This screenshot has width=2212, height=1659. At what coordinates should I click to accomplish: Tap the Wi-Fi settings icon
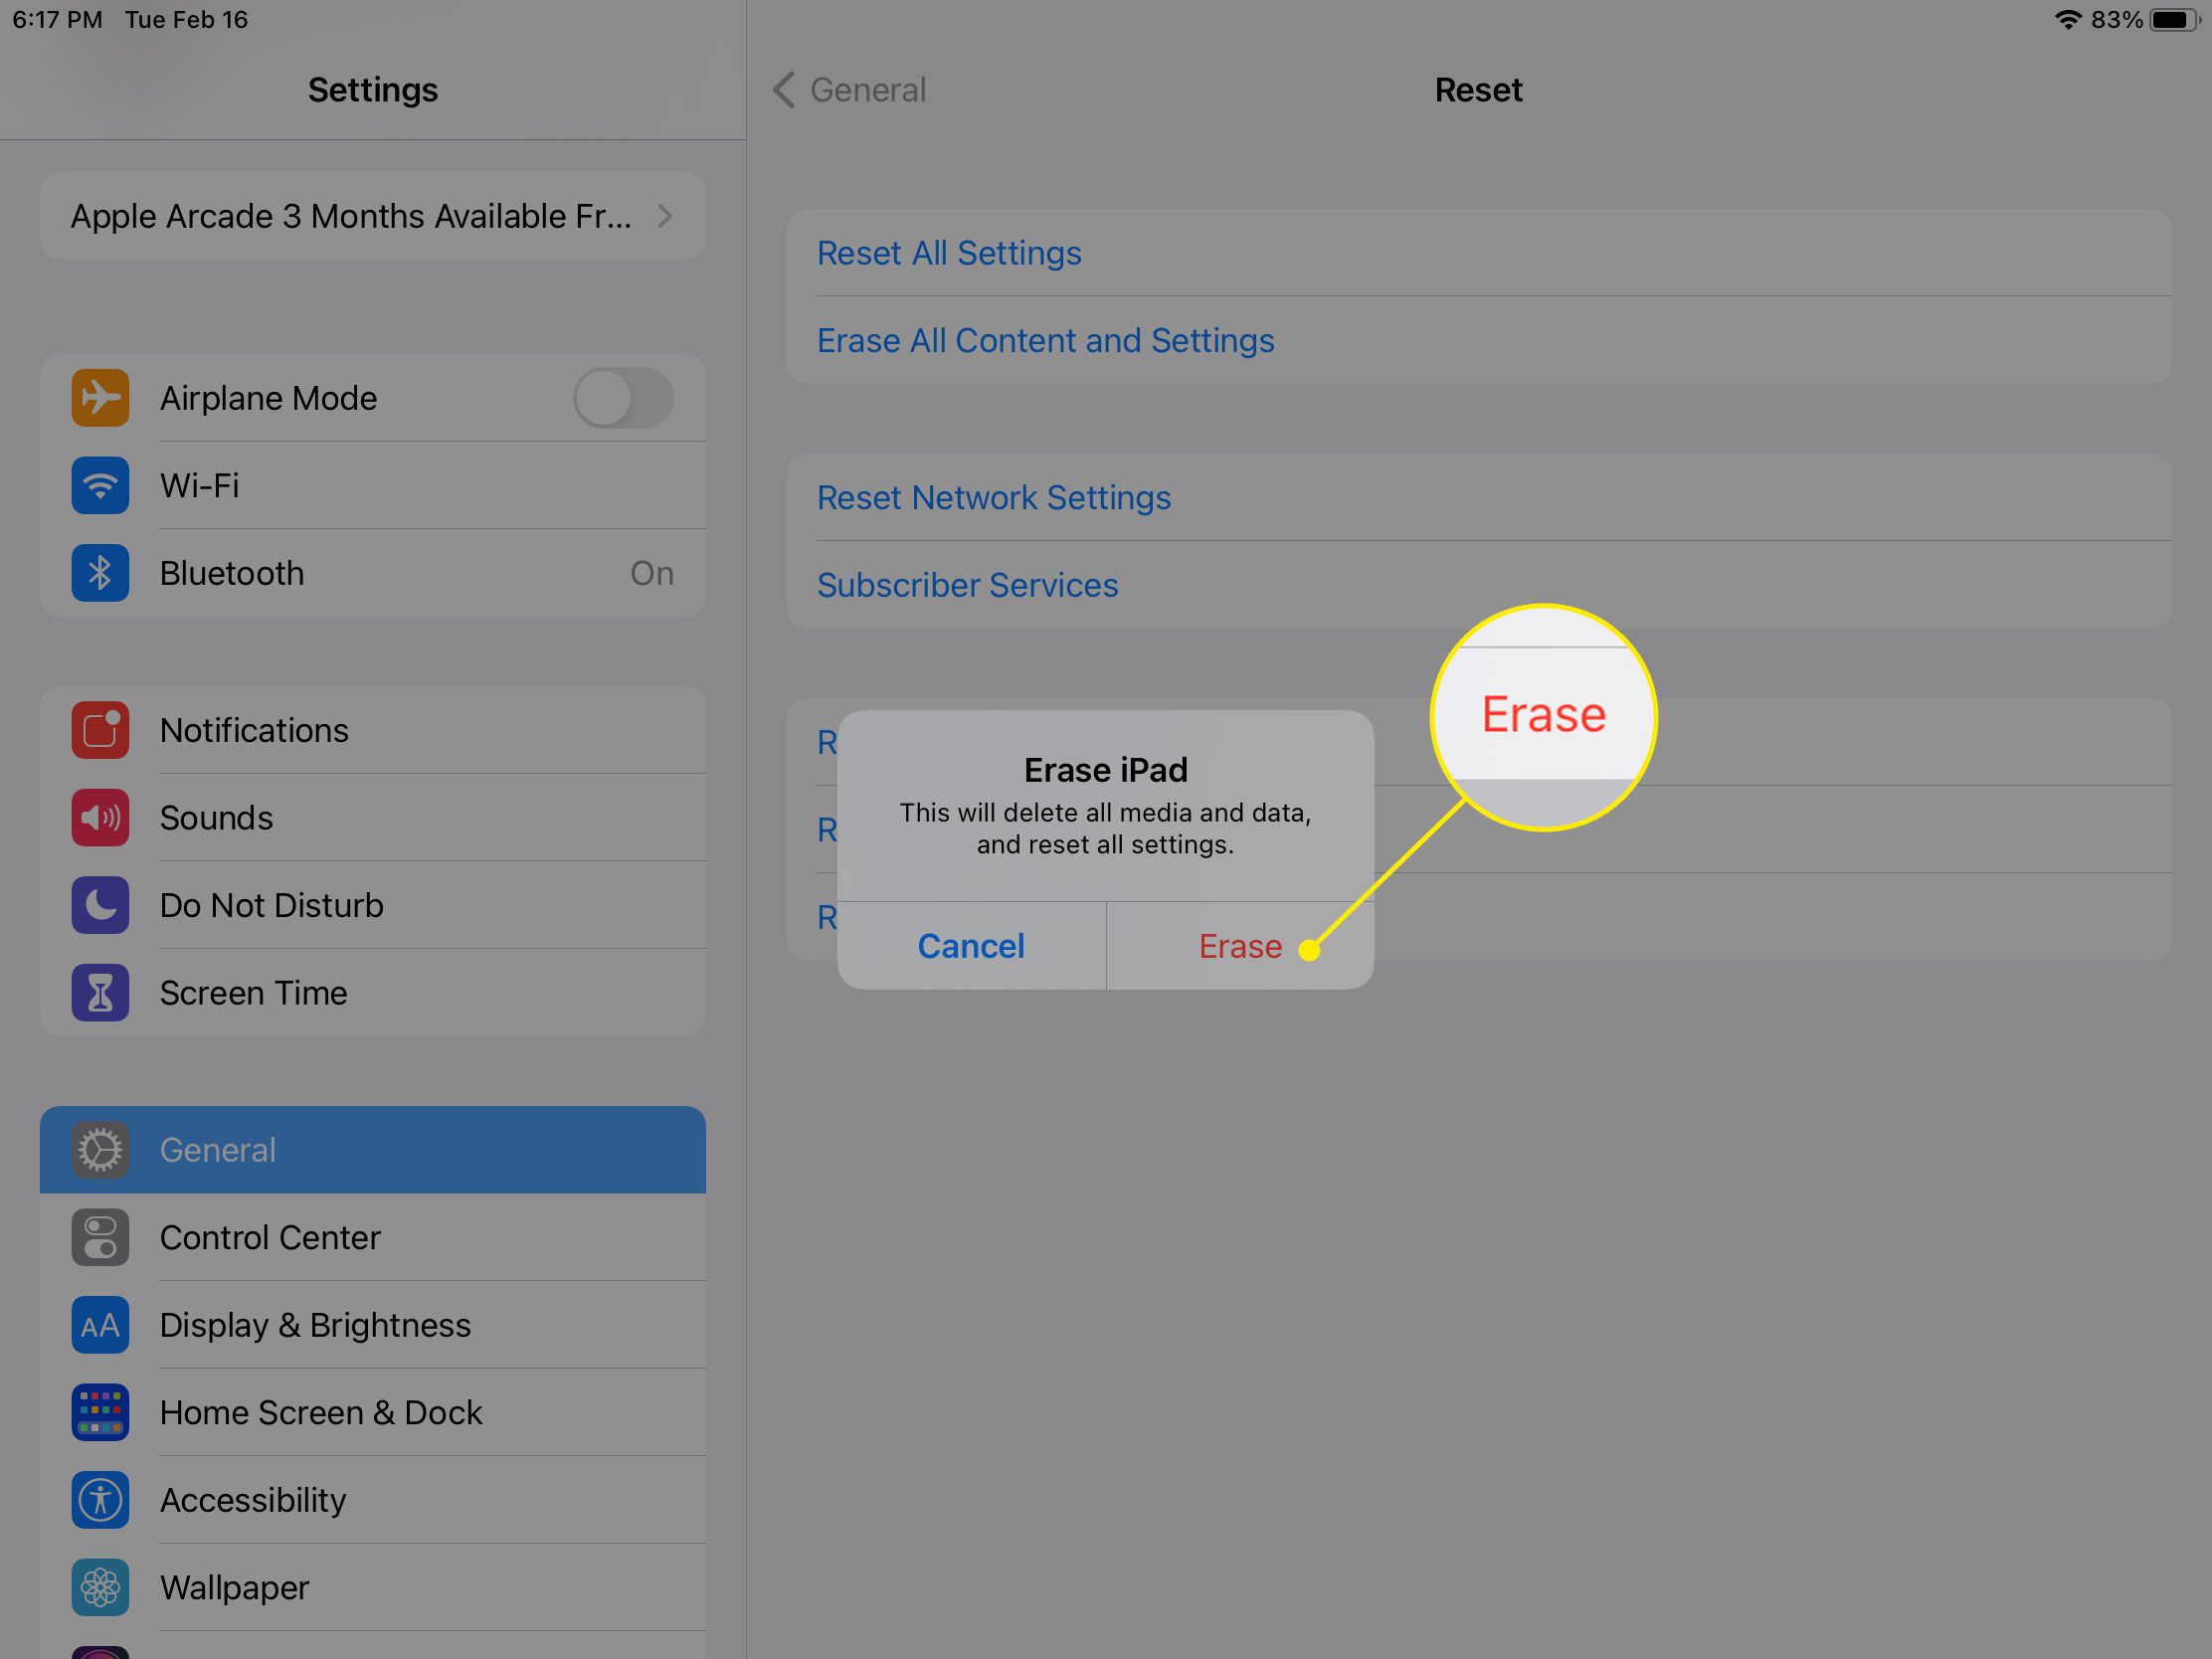pos(97,486)
